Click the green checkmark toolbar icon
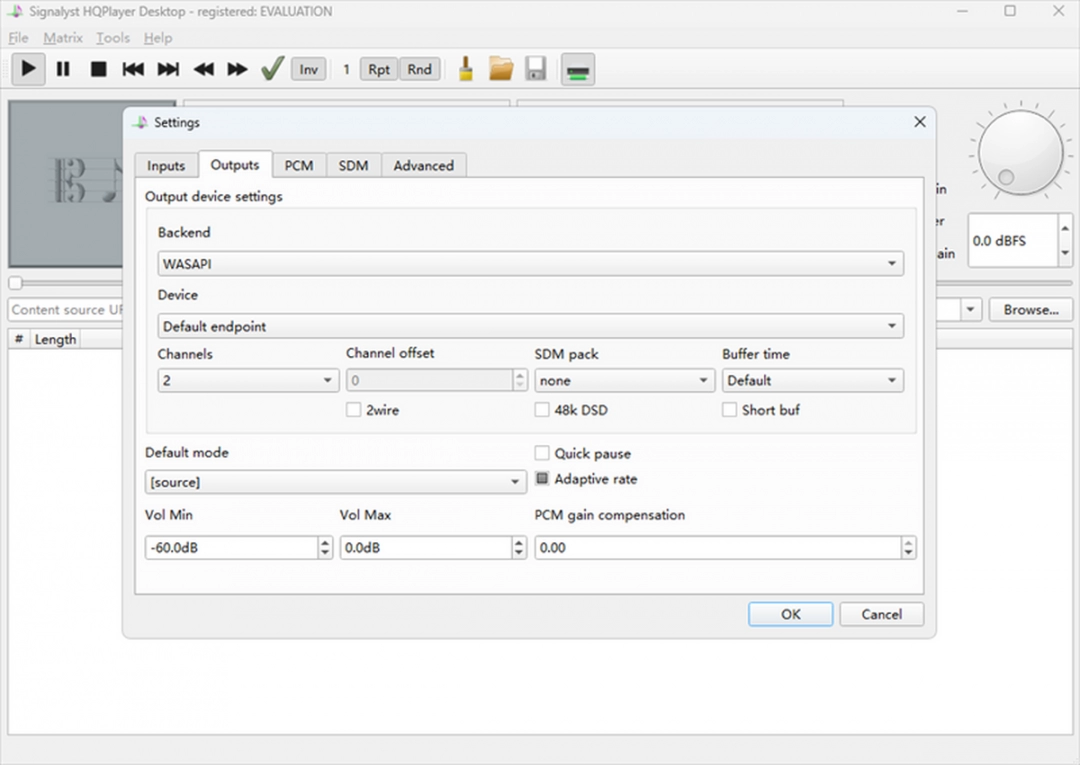This screenshot has height=765, width=1080. point(272,68)
